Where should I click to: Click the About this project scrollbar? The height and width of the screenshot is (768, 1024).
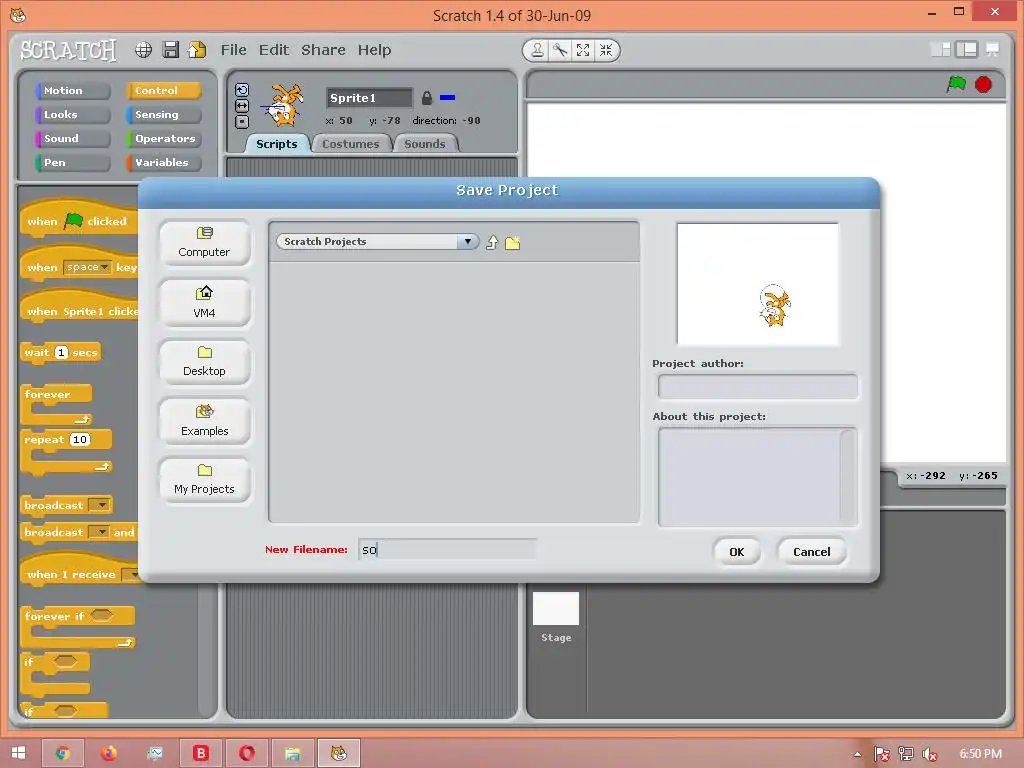tap(848, 477)
